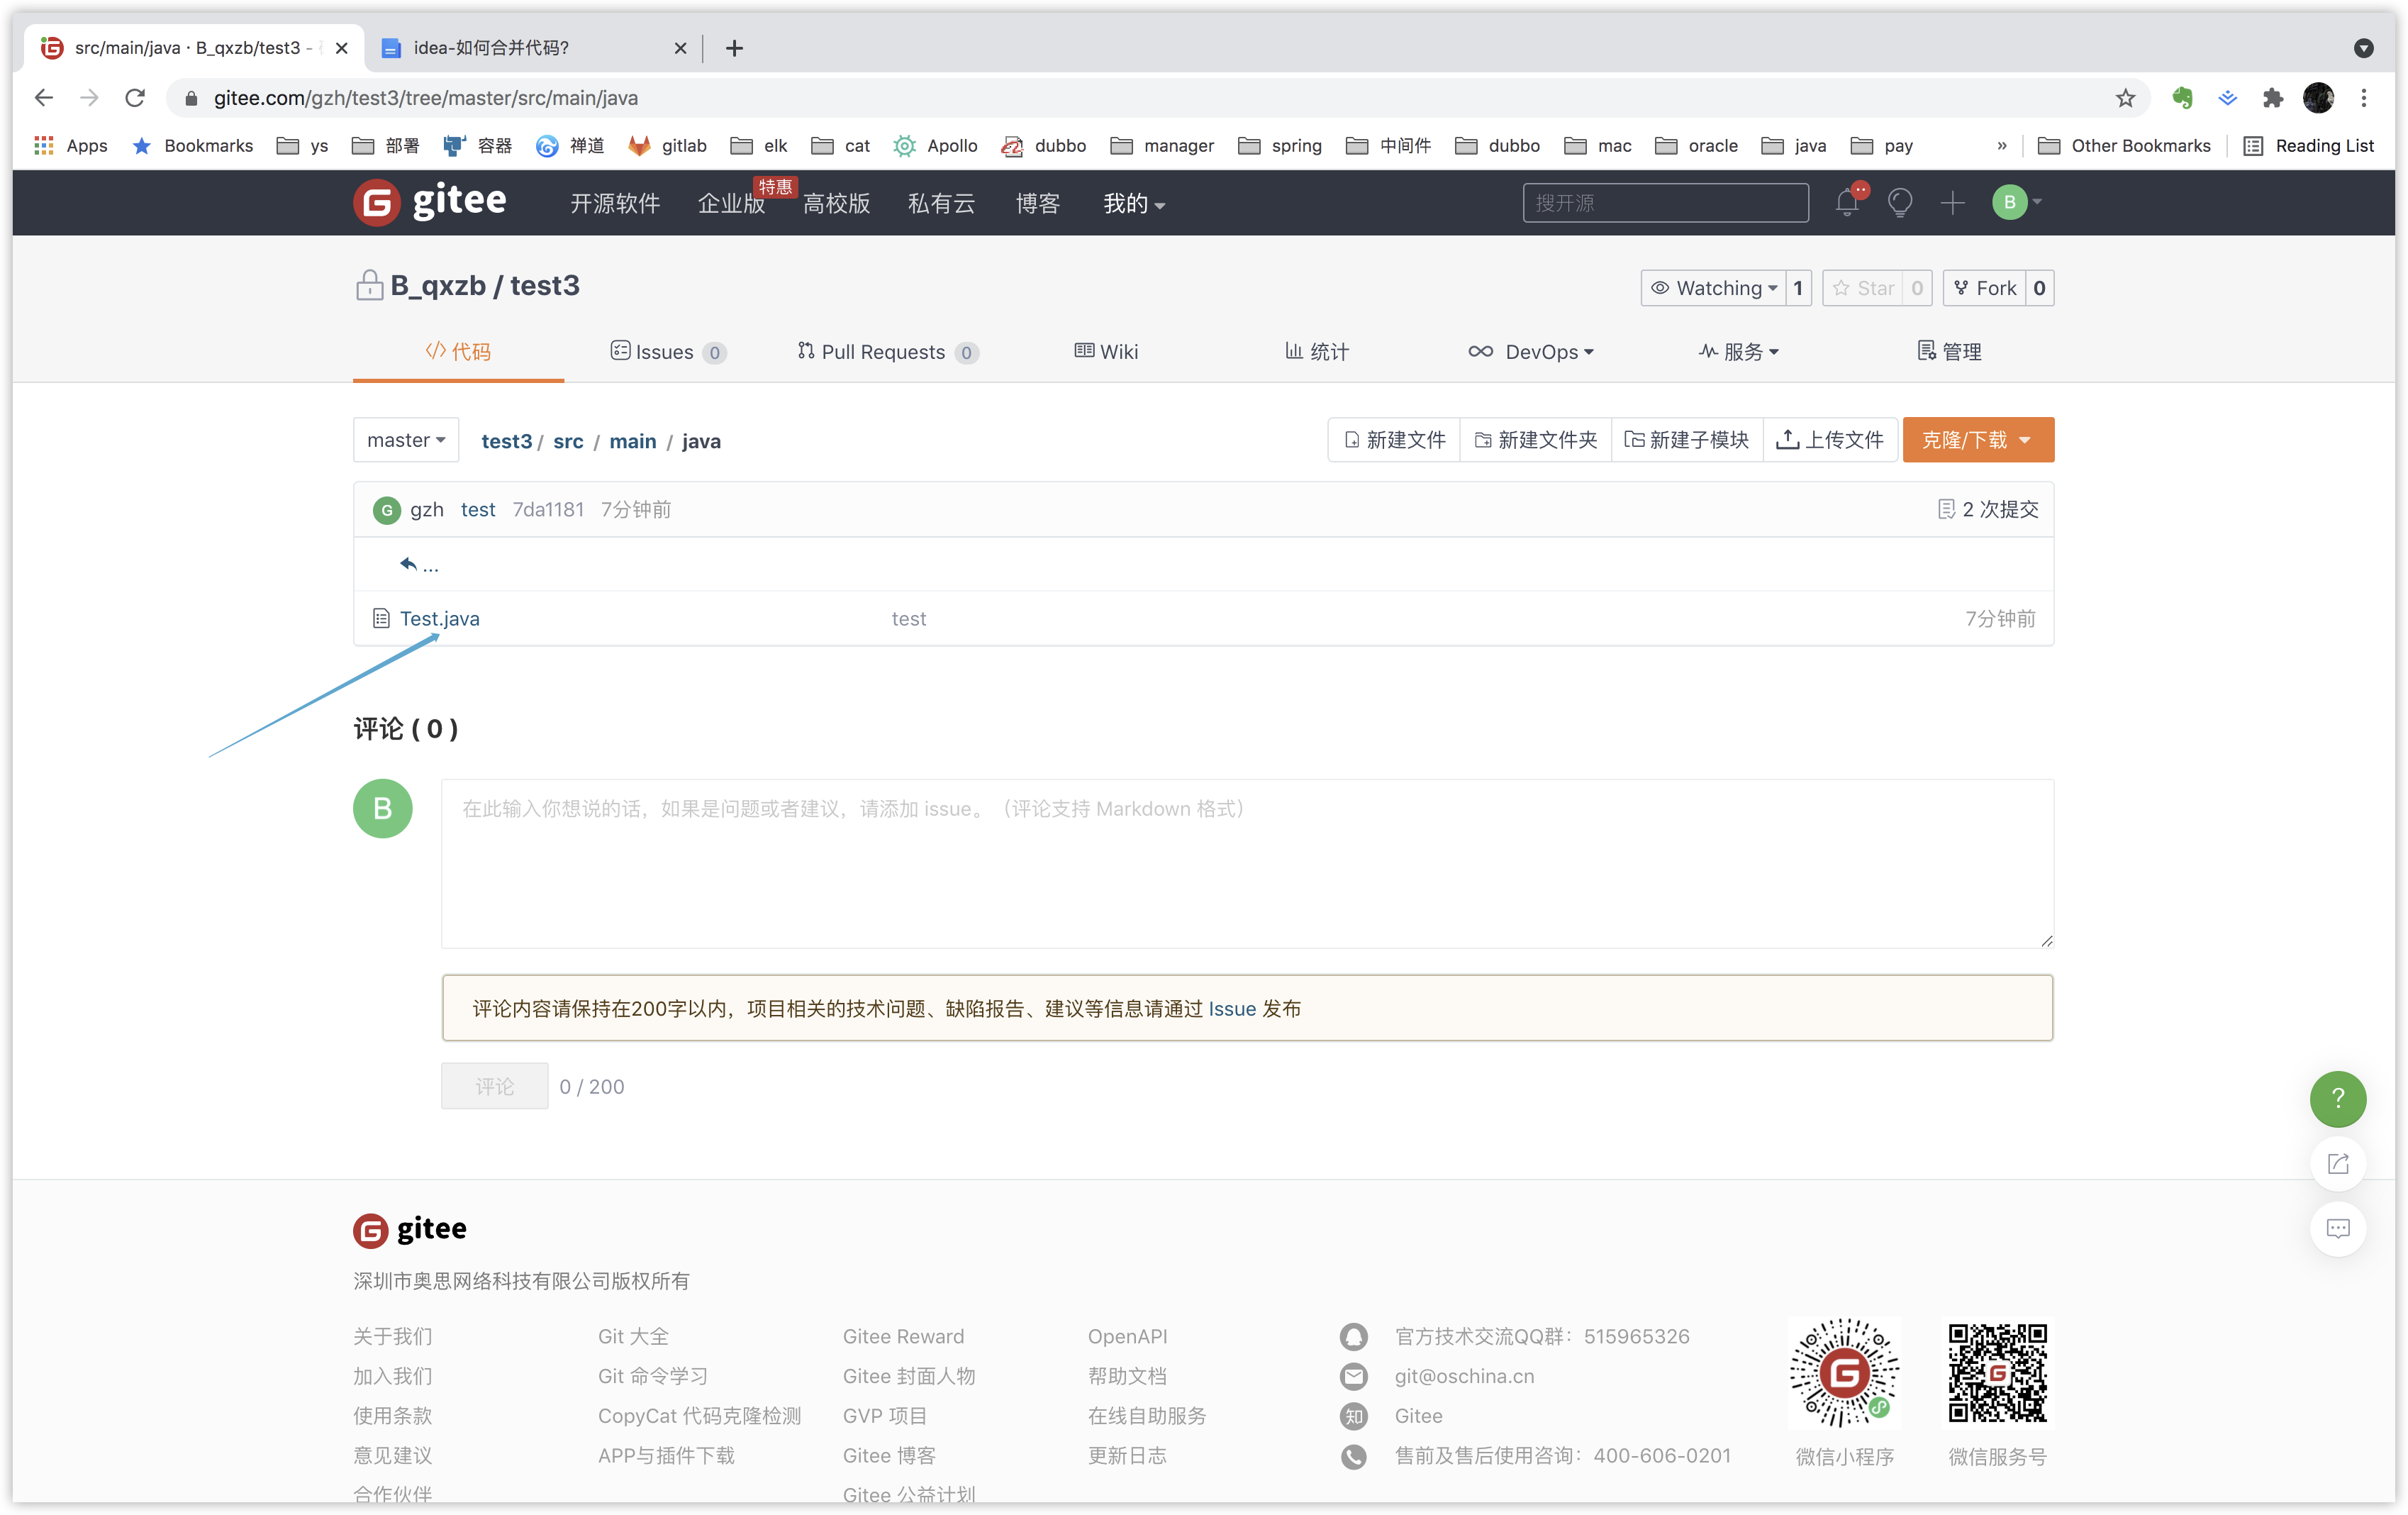
Task: Click the floating share/edit icon
Action: [2337, 1163]
